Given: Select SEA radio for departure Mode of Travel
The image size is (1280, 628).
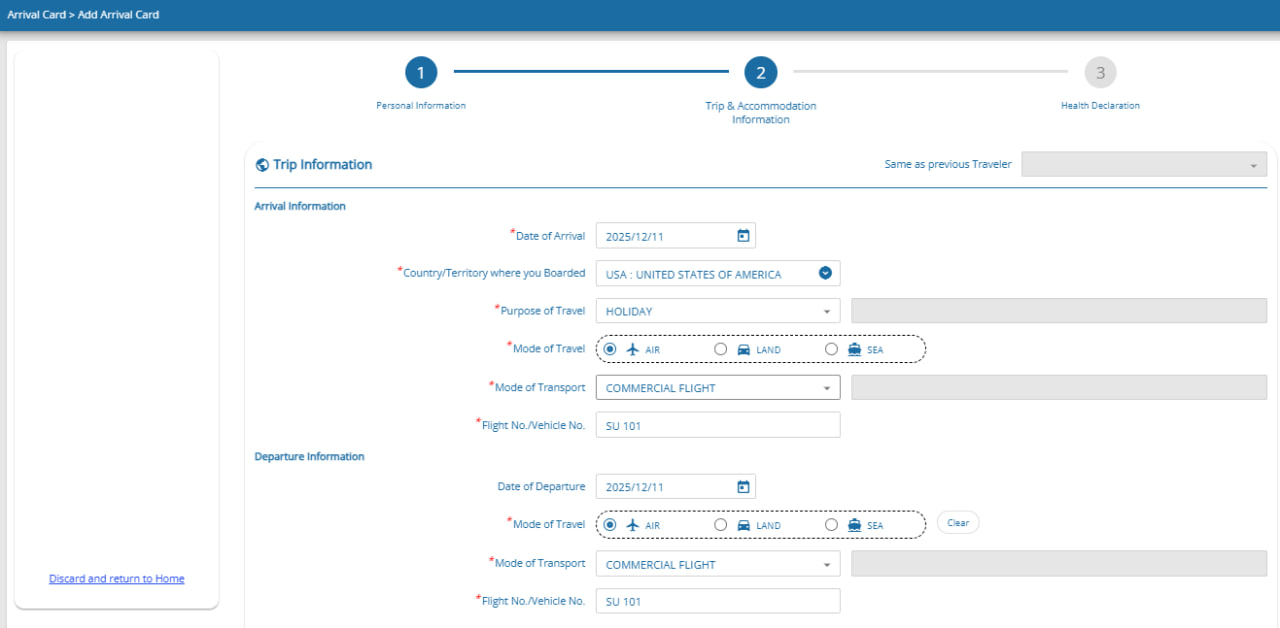Looking at the screenshot, I should click(x=831, y=524).
